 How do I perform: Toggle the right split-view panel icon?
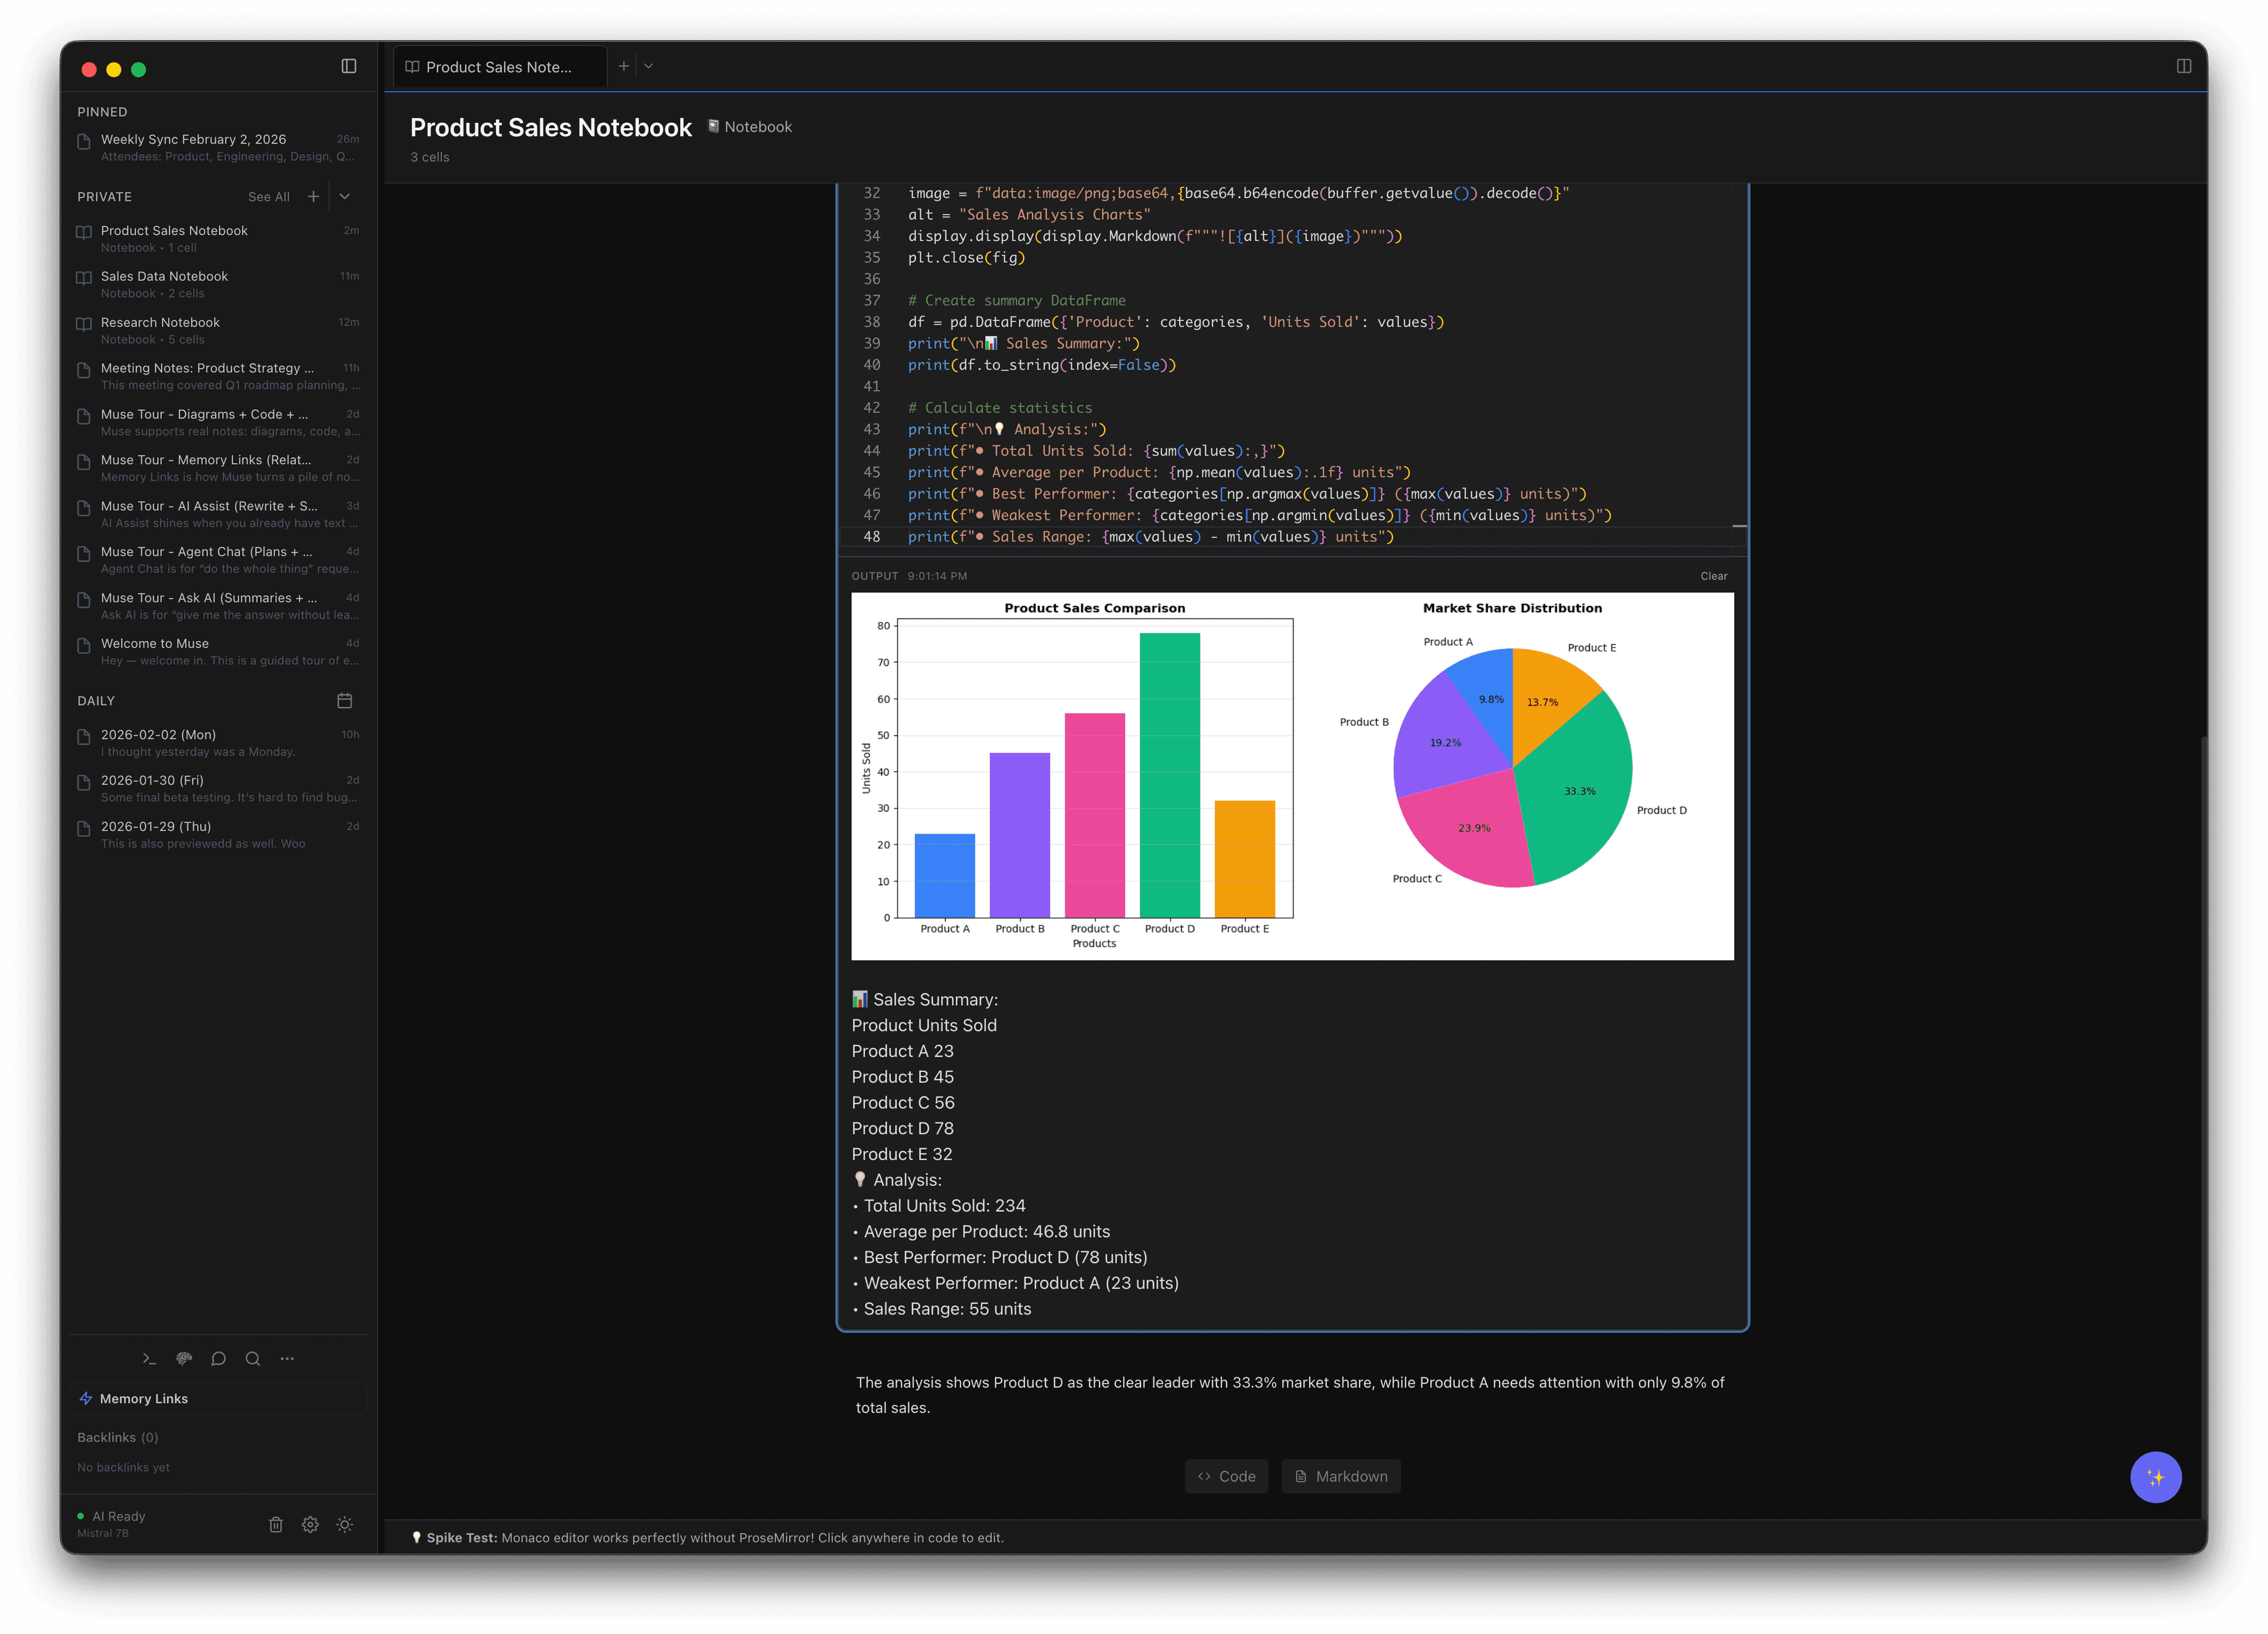click(x=2185, y=66)
